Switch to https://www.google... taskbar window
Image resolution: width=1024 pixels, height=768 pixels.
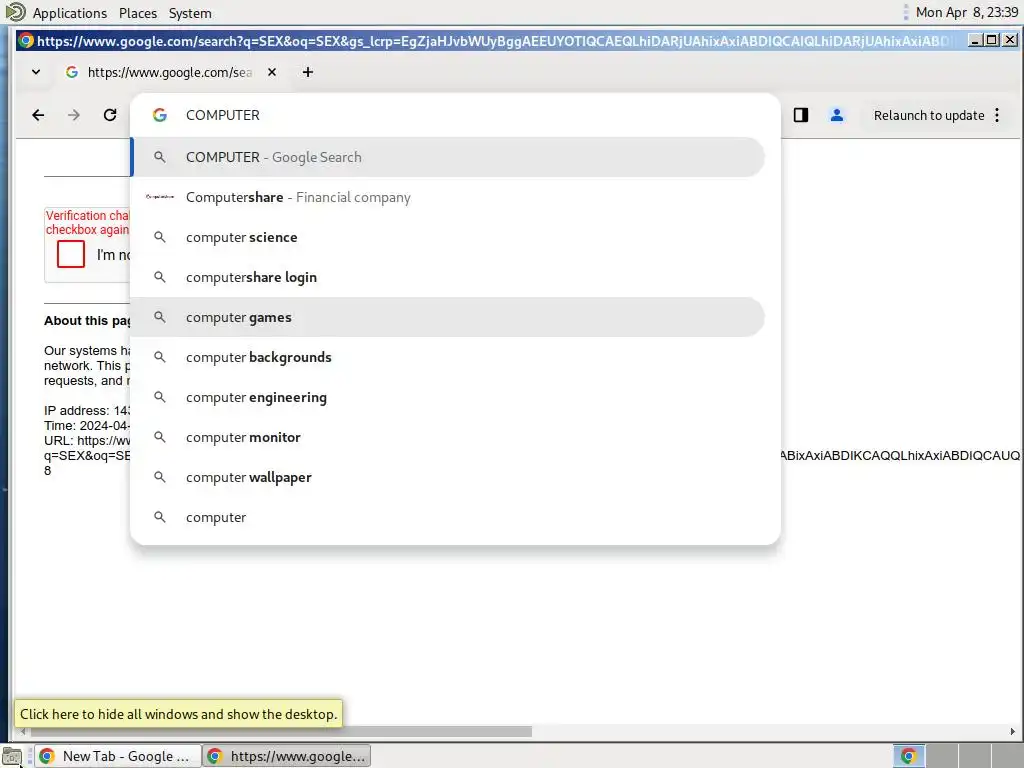pyautogui.click(x=287, y=756)
